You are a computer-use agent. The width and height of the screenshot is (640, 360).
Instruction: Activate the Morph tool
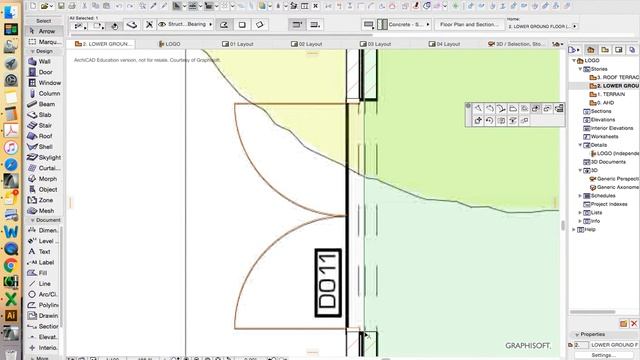point(44,179)
